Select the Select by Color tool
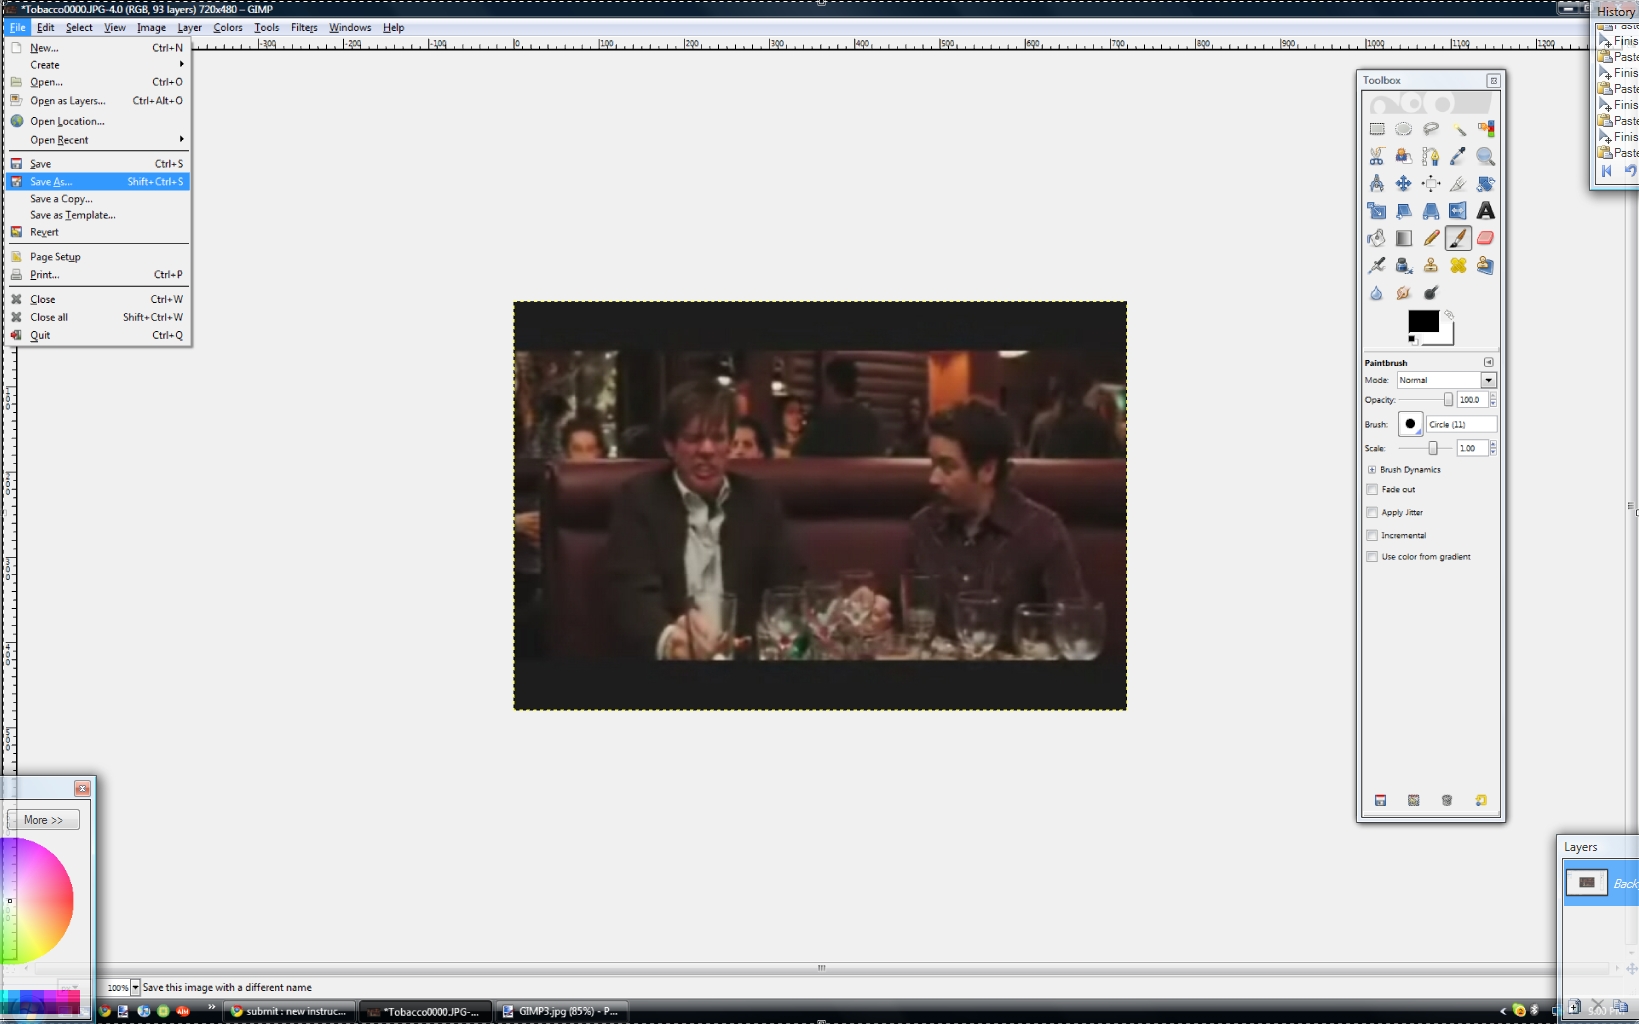Image resolution: width=1639 pixels, height=1024 pixels. pos(1485,129)
